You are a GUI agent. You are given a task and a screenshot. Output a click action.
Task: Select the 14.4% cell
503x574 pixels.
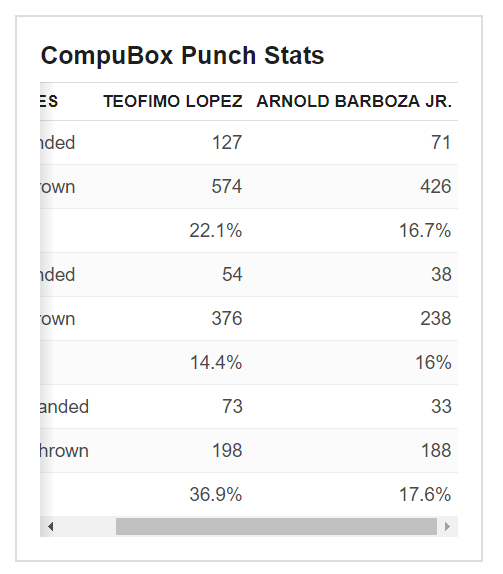point(216,362)
